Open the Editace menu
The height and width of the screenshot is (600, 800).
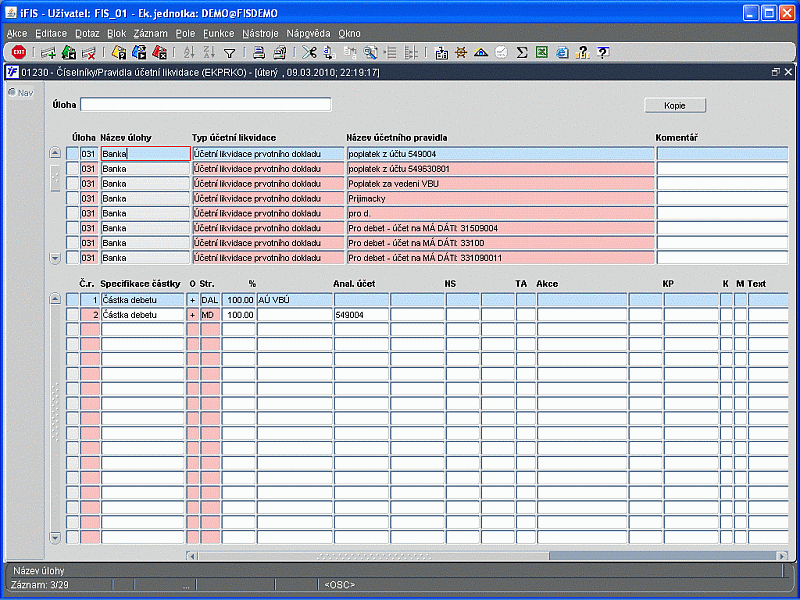[51, 34]
